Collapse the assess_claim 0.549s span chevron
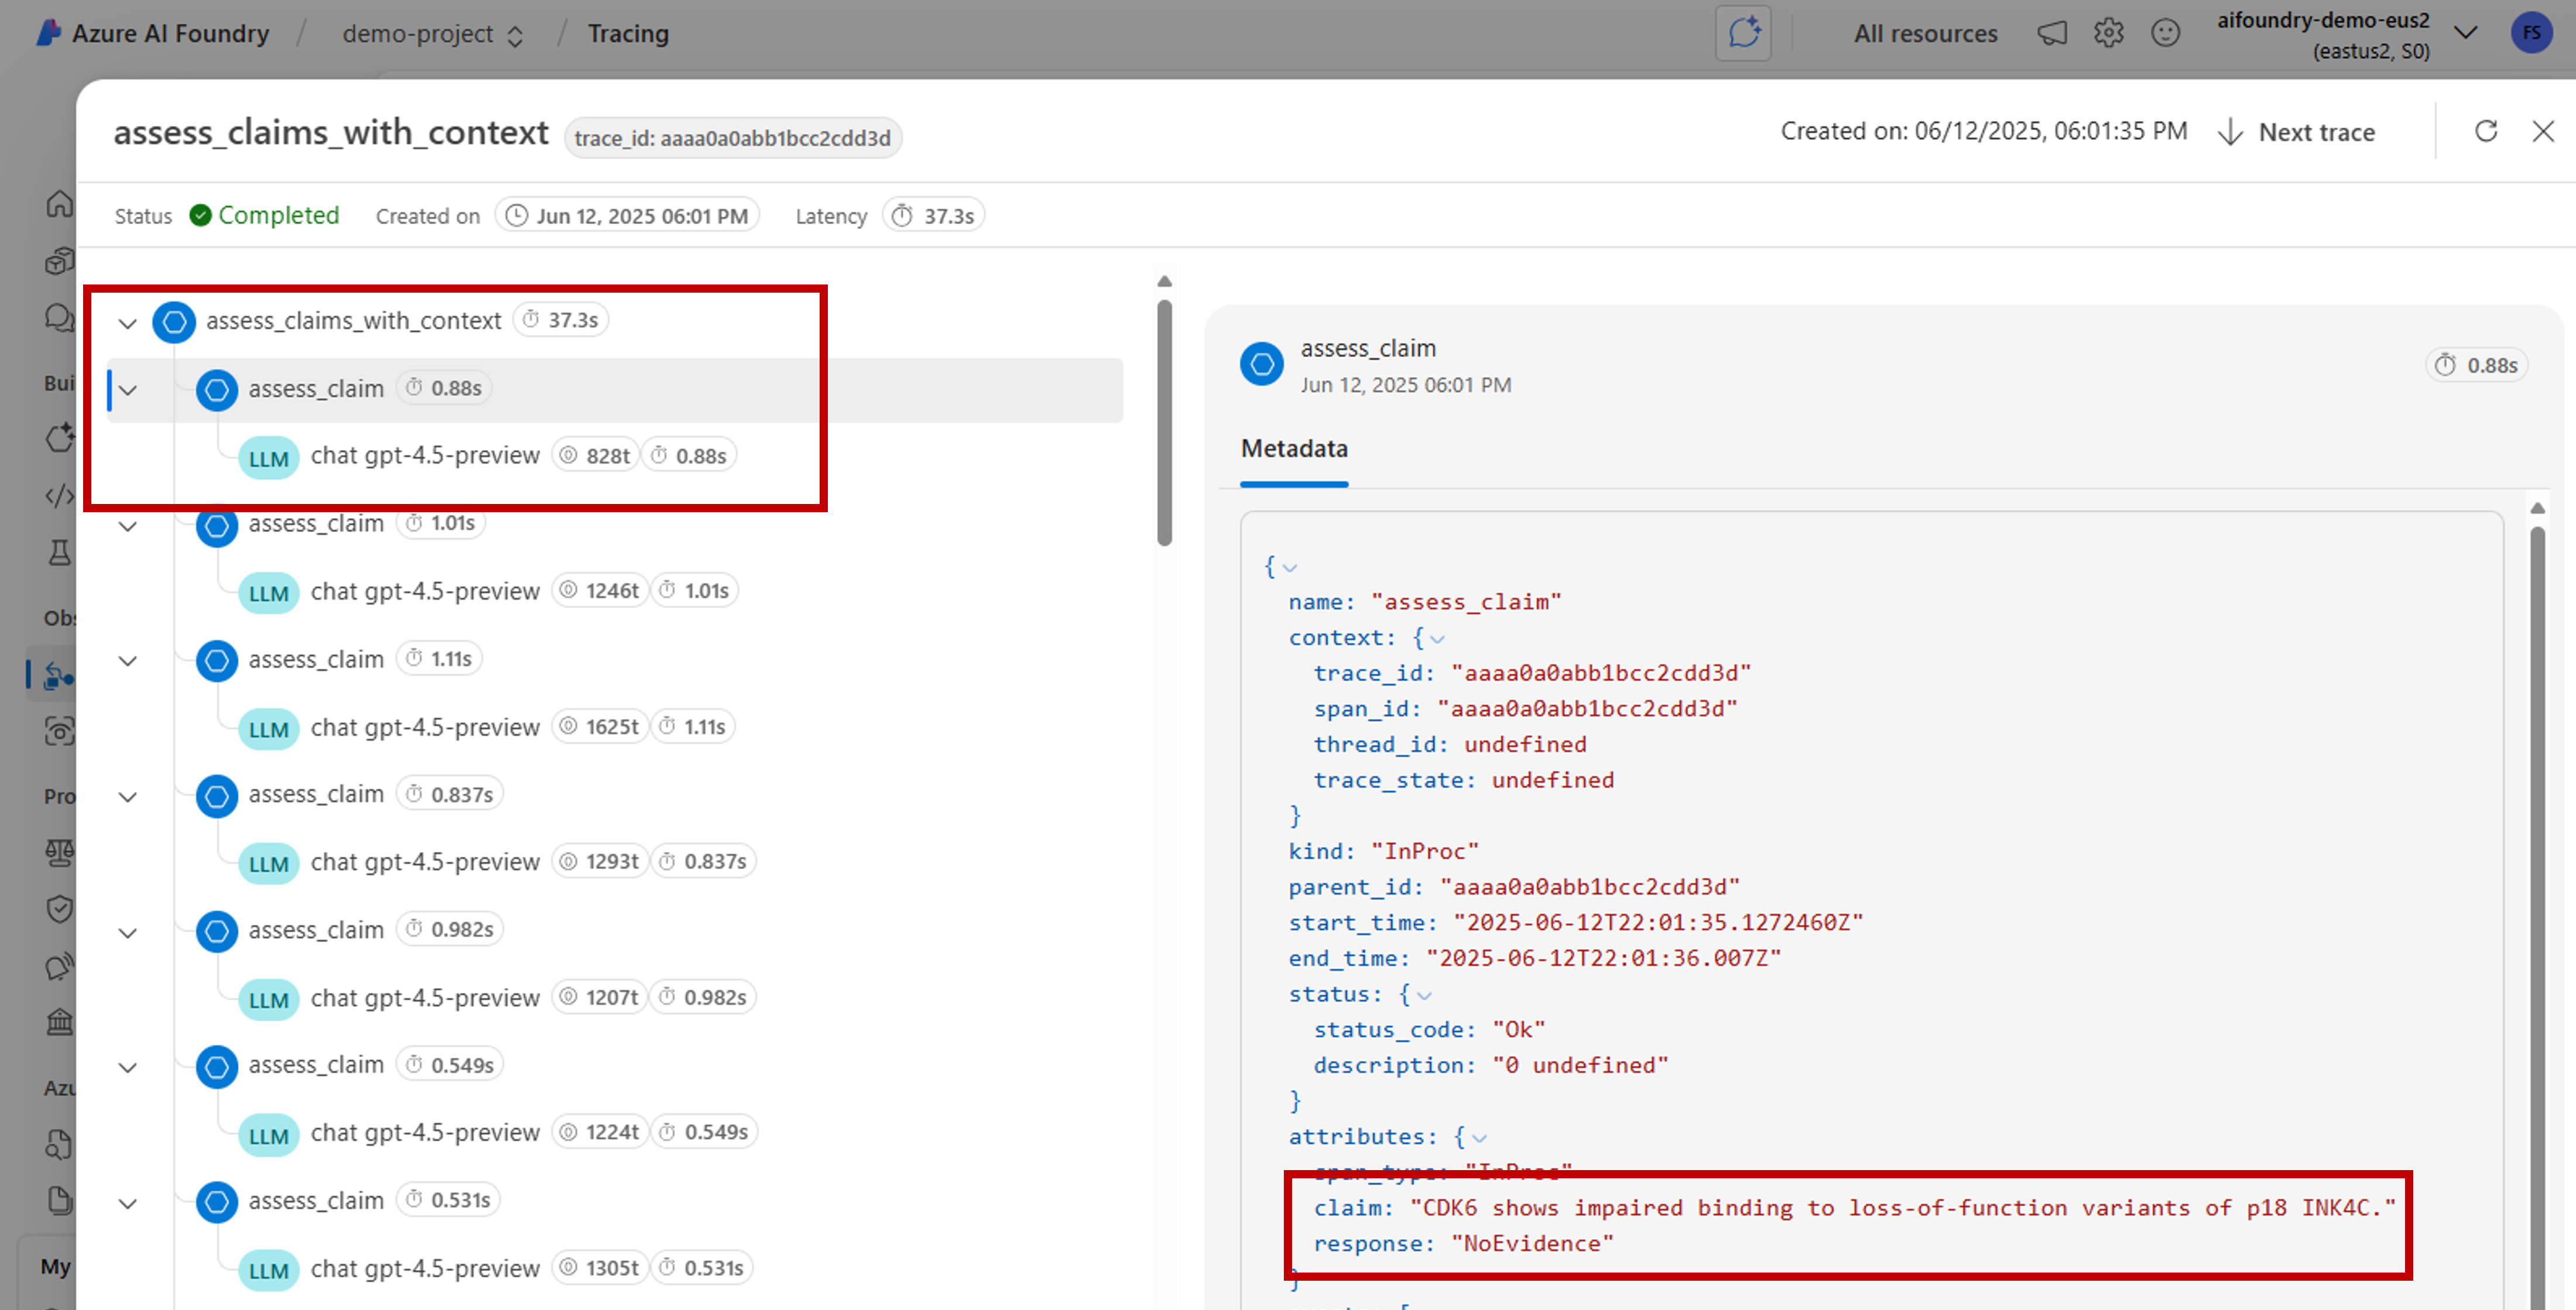Screen dimensions: 2576x1310 [127, 1067]
